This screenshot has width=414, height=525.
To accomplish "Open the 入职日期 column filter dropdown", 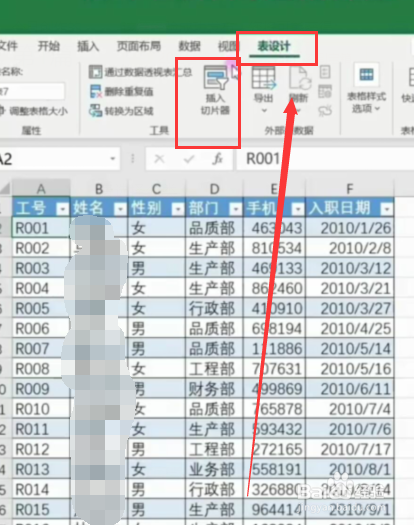I will 386,209.
